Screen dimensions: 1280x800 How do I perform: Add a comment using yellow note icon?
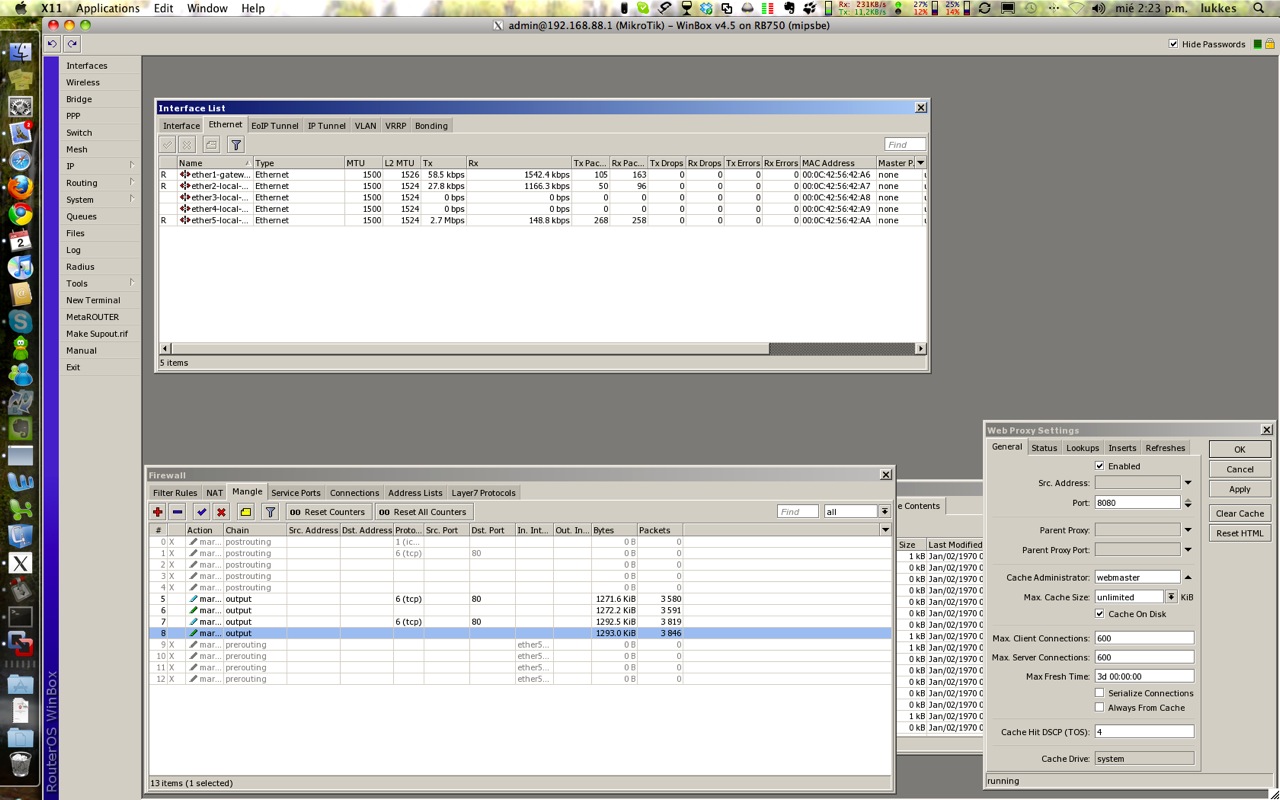click(x=246, y=511)
